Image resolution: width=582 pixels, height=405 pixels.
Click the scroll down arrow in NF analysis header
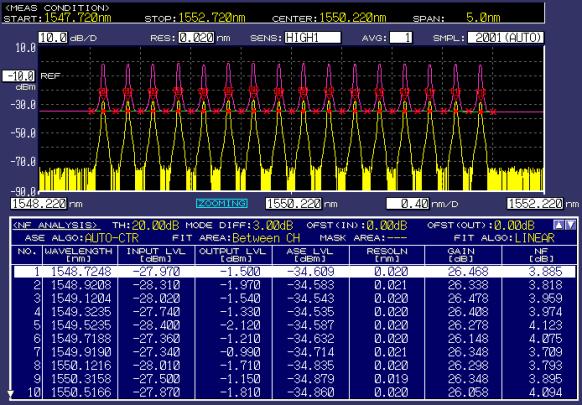tap(571, 224)
